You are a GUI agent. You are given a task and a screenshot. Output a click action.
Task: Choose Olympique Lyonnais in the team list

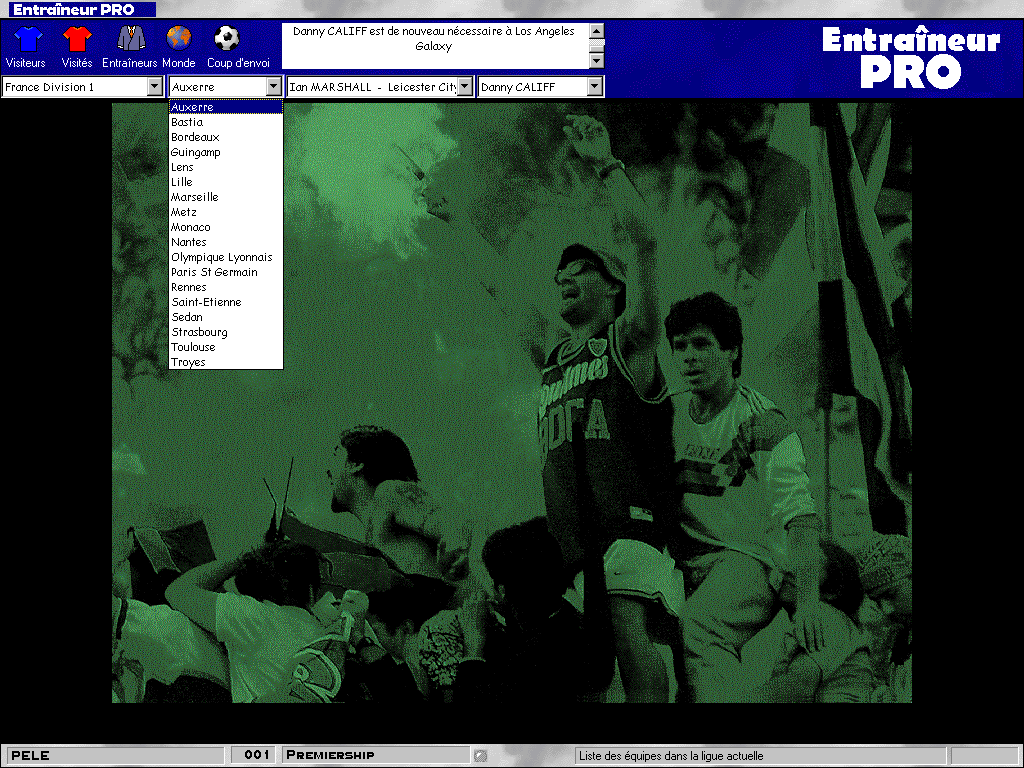(221, 257)
